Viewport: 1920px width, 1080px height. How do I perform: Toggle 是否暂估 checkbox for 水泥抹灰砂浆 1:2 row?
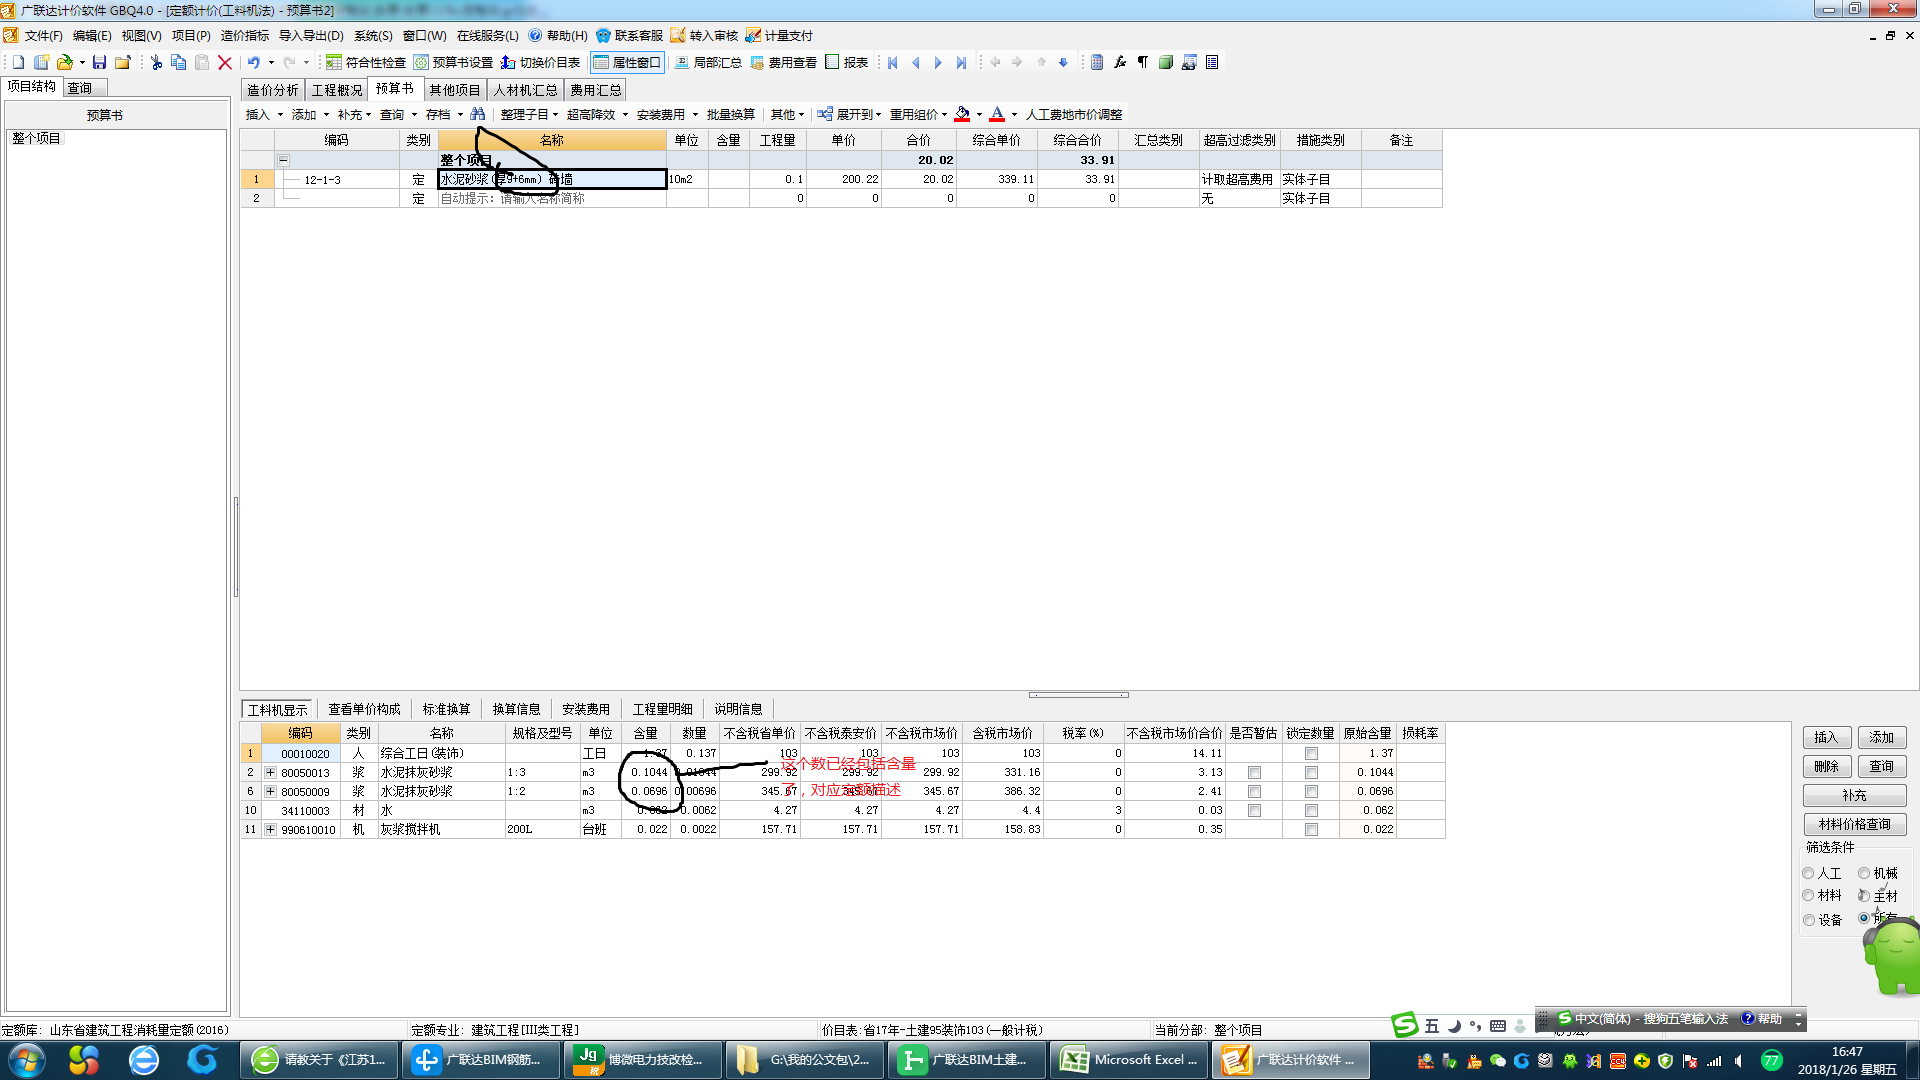(x=1254, y=792)
